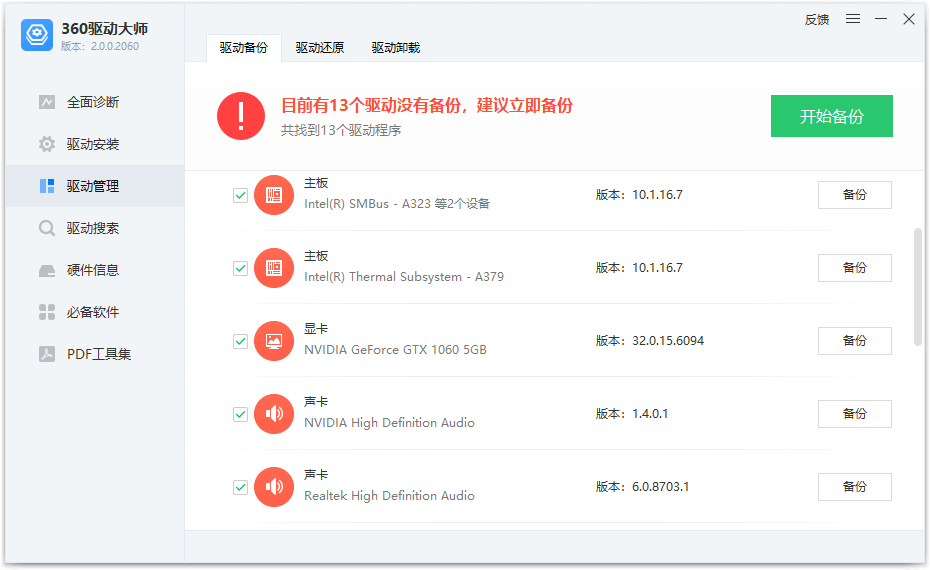This screenshot has height=570, width=930.
Task: Click the 共找到13个驱动程序 summary text
Action: (340, 130)
